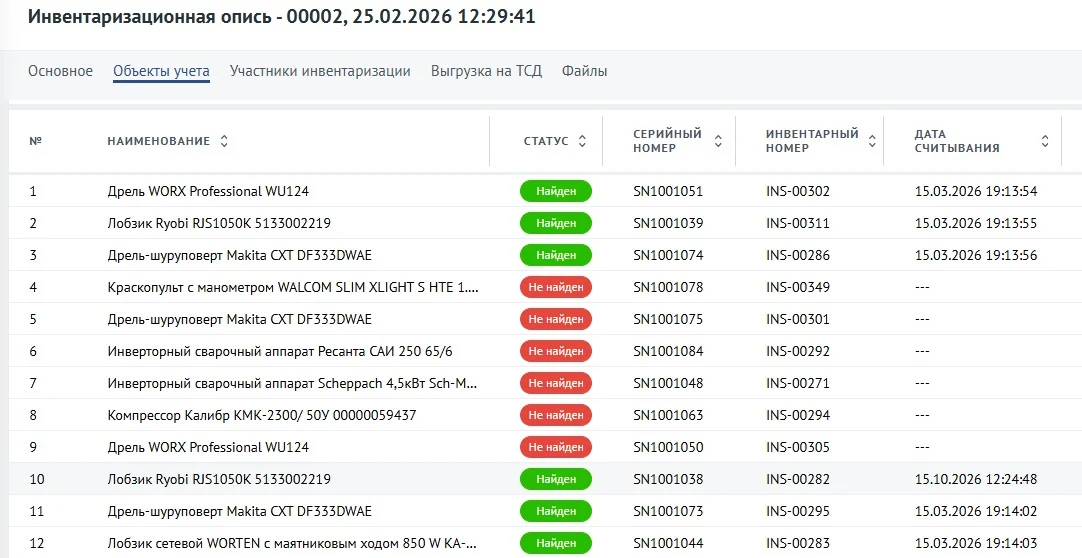Select the Объекты учета tab
Screen dimensions: 1082x558
pos(161,71)
